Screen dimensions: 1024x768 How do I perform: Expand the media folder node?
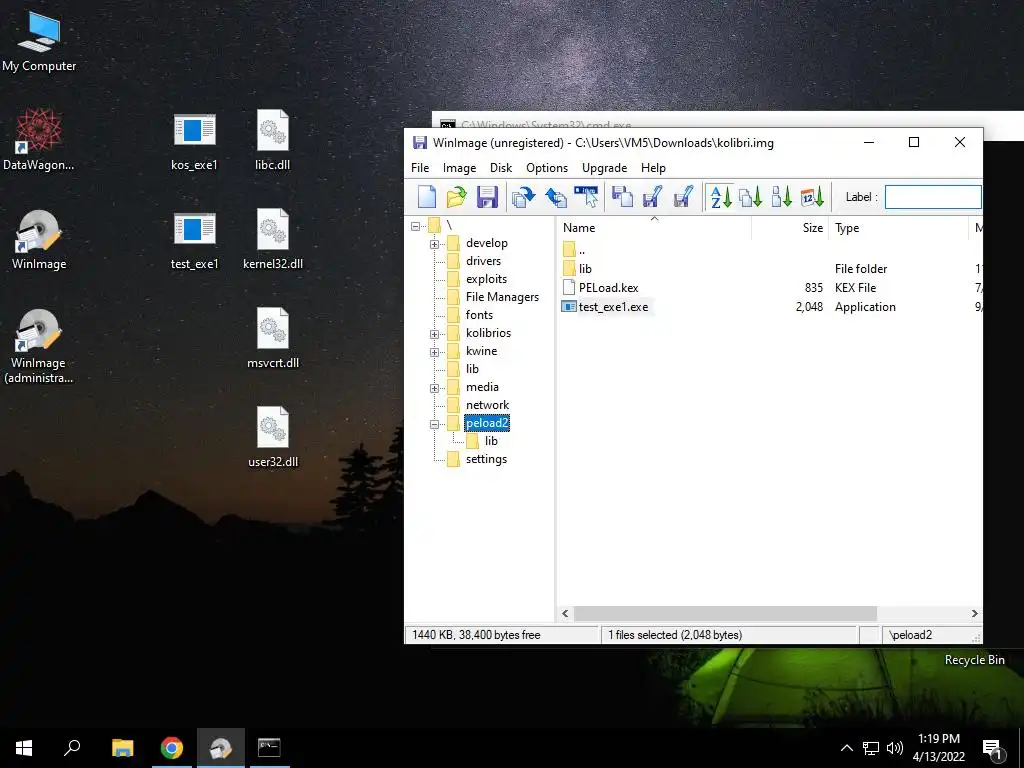(x=434, y=389)
